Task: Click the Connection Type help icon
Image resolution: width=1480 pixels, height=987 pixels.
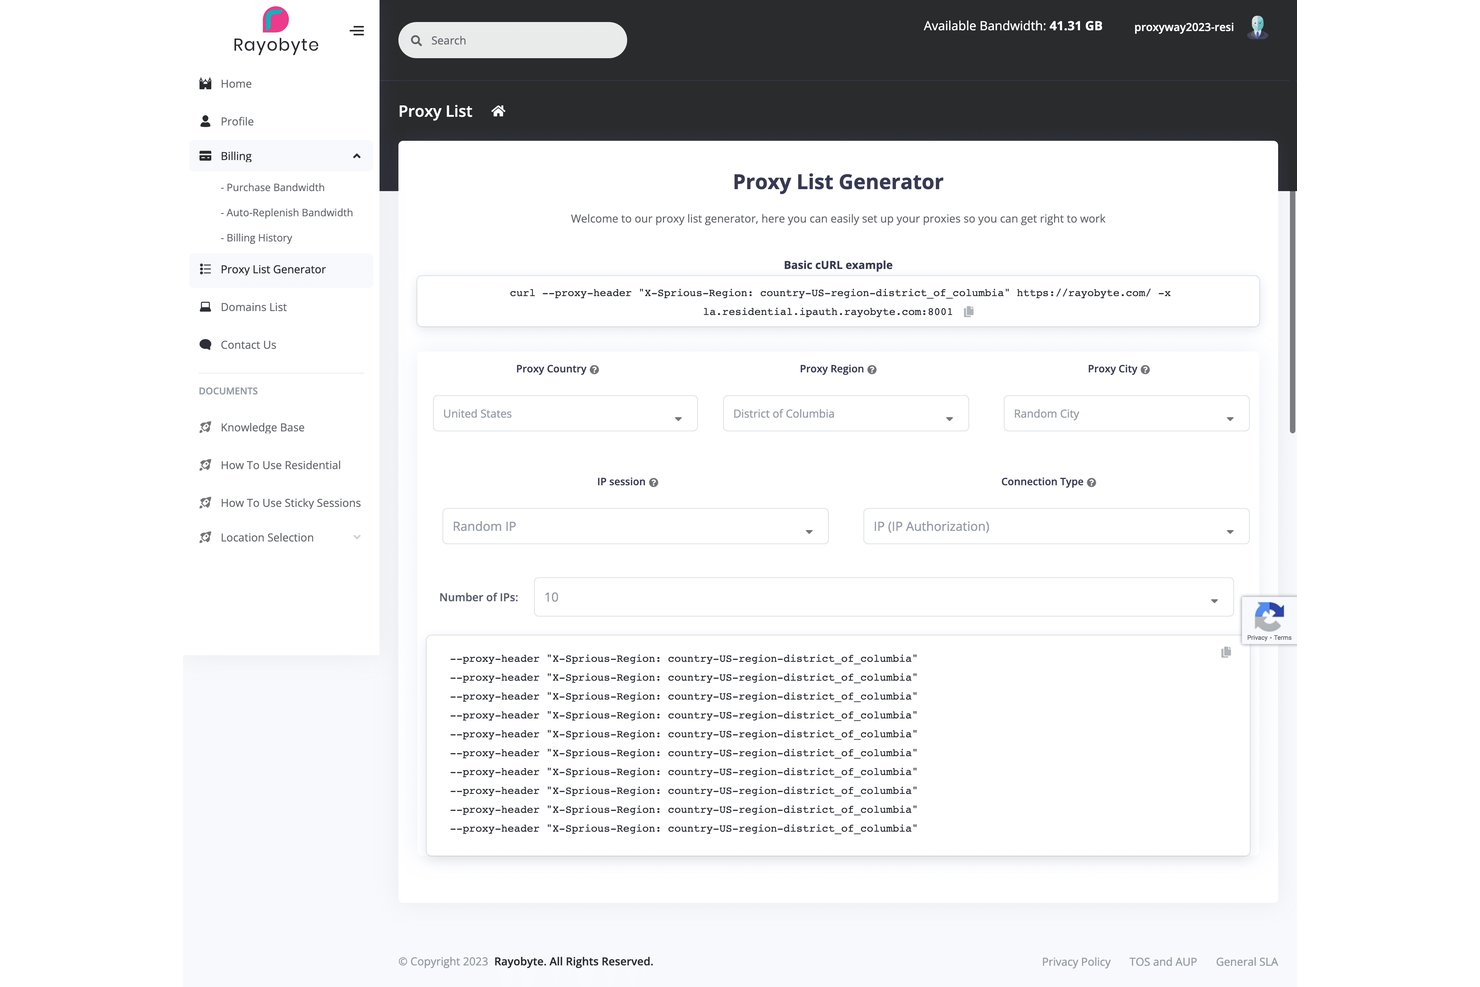Action: [x=1092, y=483]
